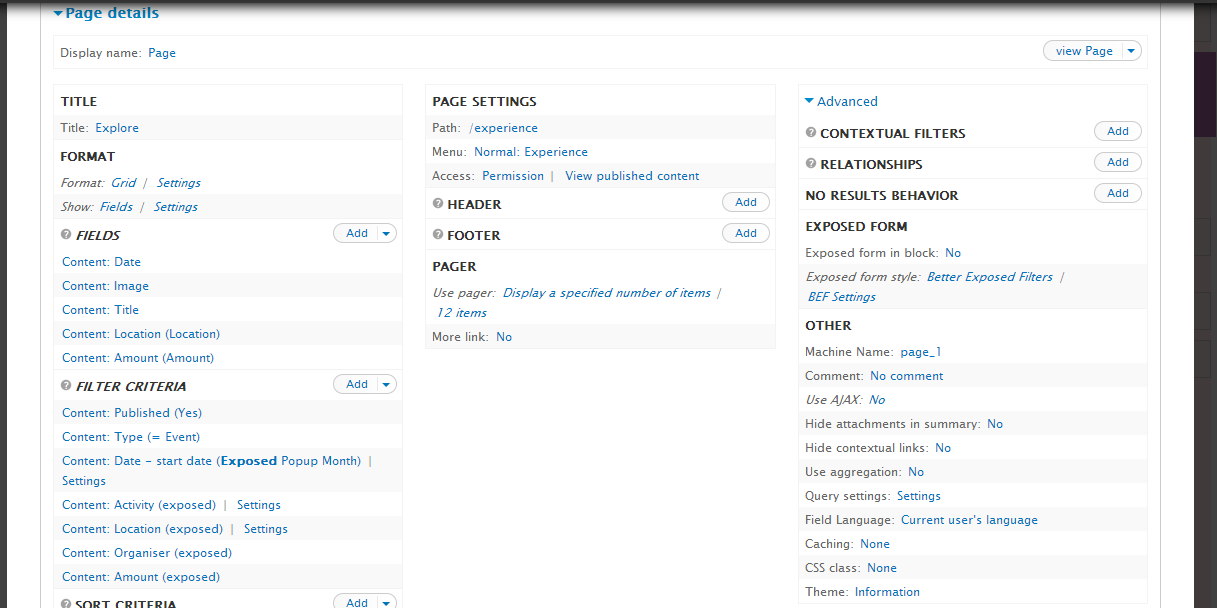Edit View published content access setting
Image resolution: width=1217 pixels, height=608 pixels.
[632, 176]
